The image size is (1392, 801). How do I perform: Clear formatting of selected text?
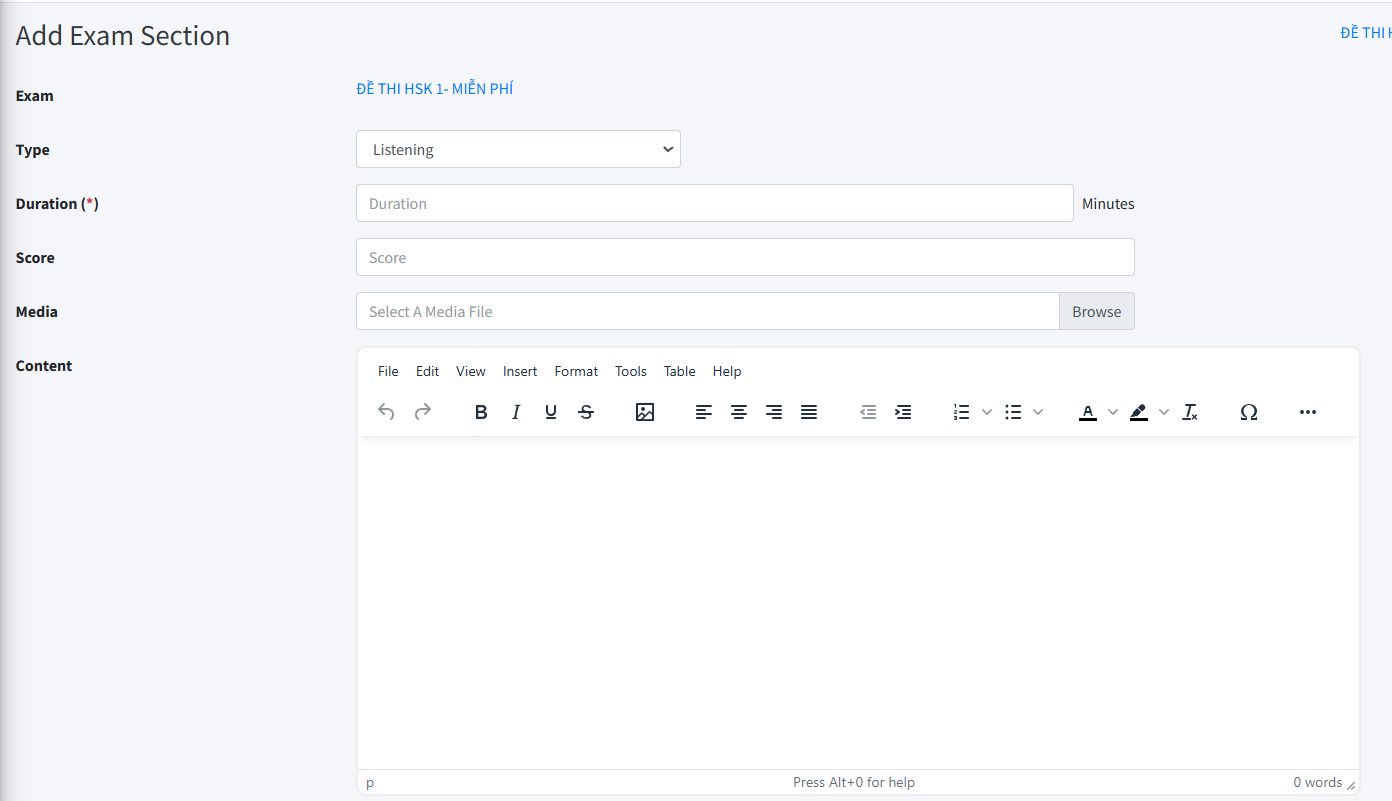click(1190, 412)
